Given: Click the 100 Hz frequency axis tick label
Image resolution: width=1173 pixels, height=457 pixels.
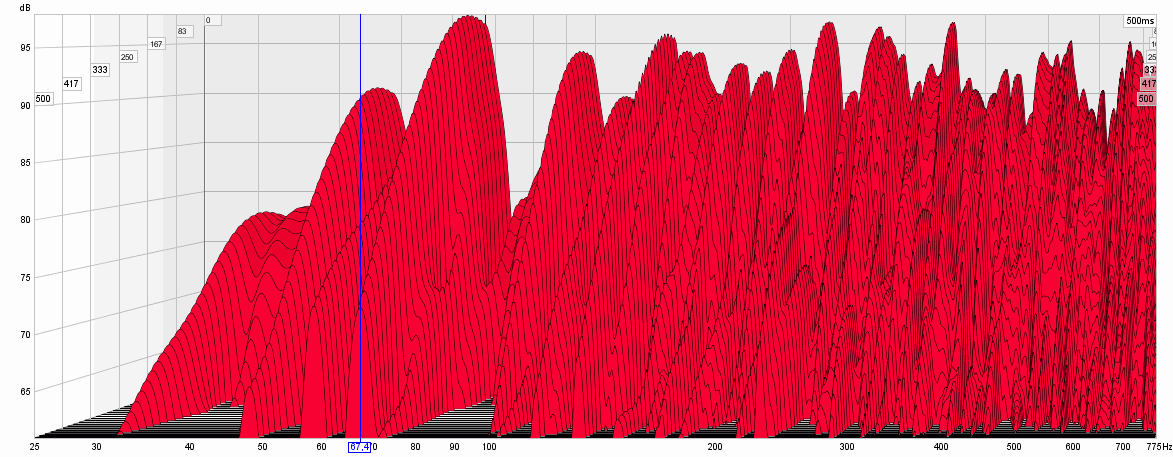Looking at the screenshot, I should (x=489, y=446).
